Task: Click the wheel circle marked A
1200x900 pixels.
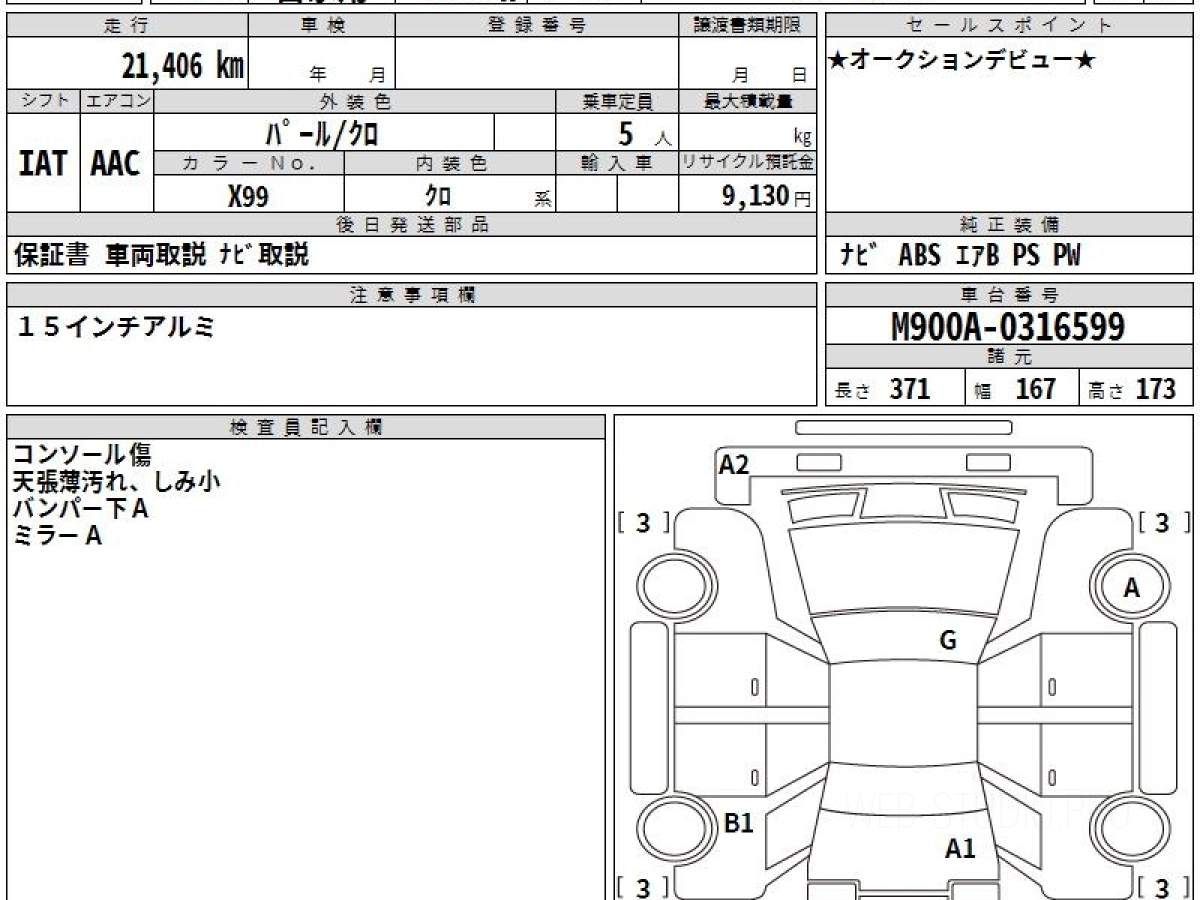Action: pos(1131,588)
